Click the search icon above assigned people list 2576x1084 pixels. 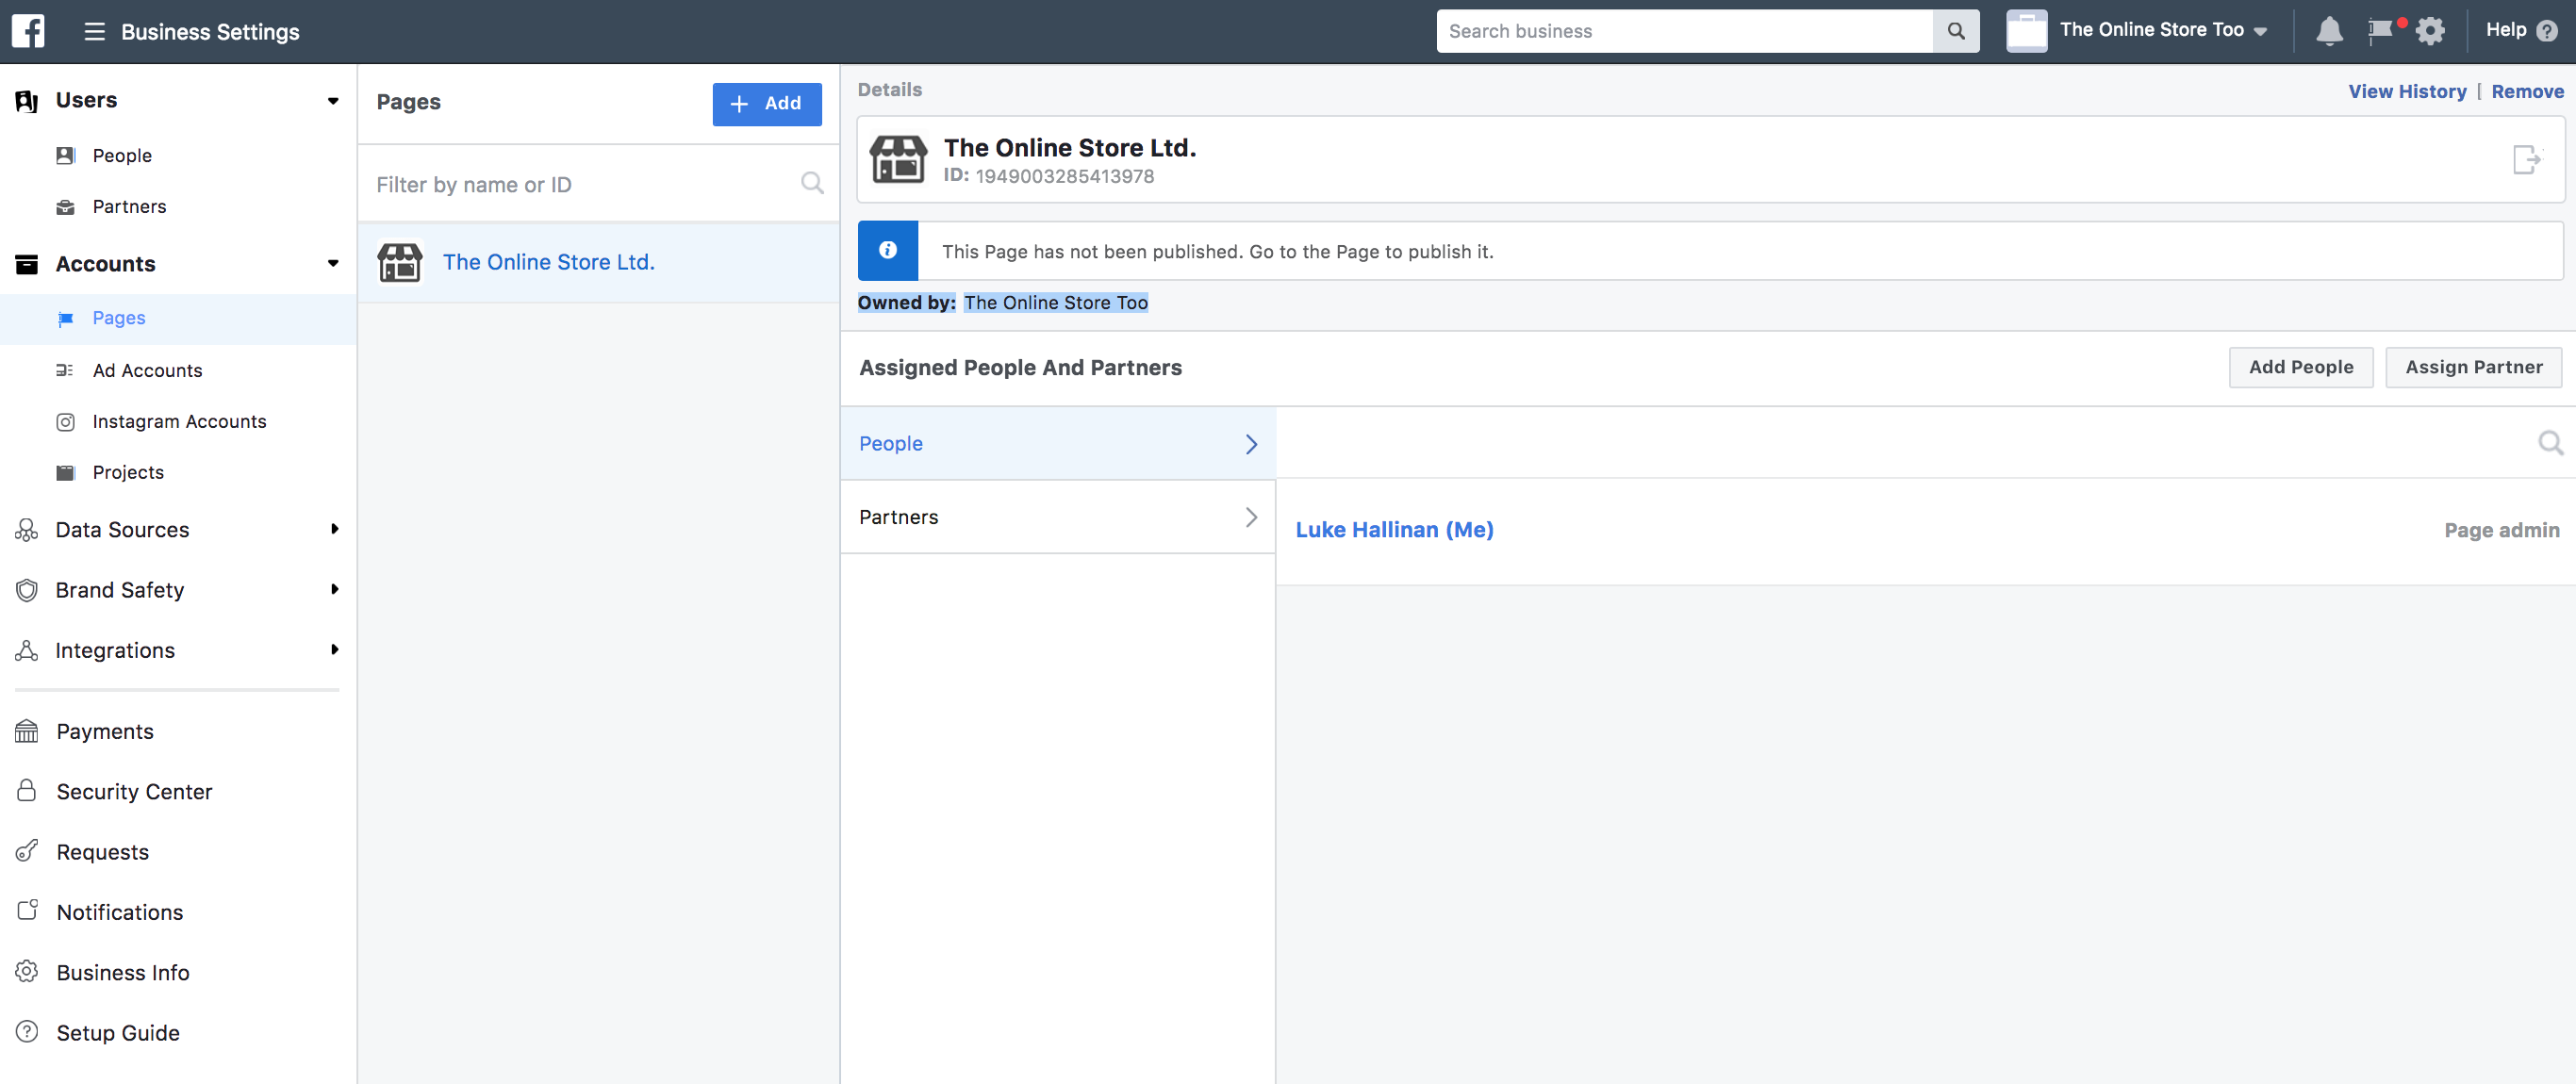click(2550, 442)
